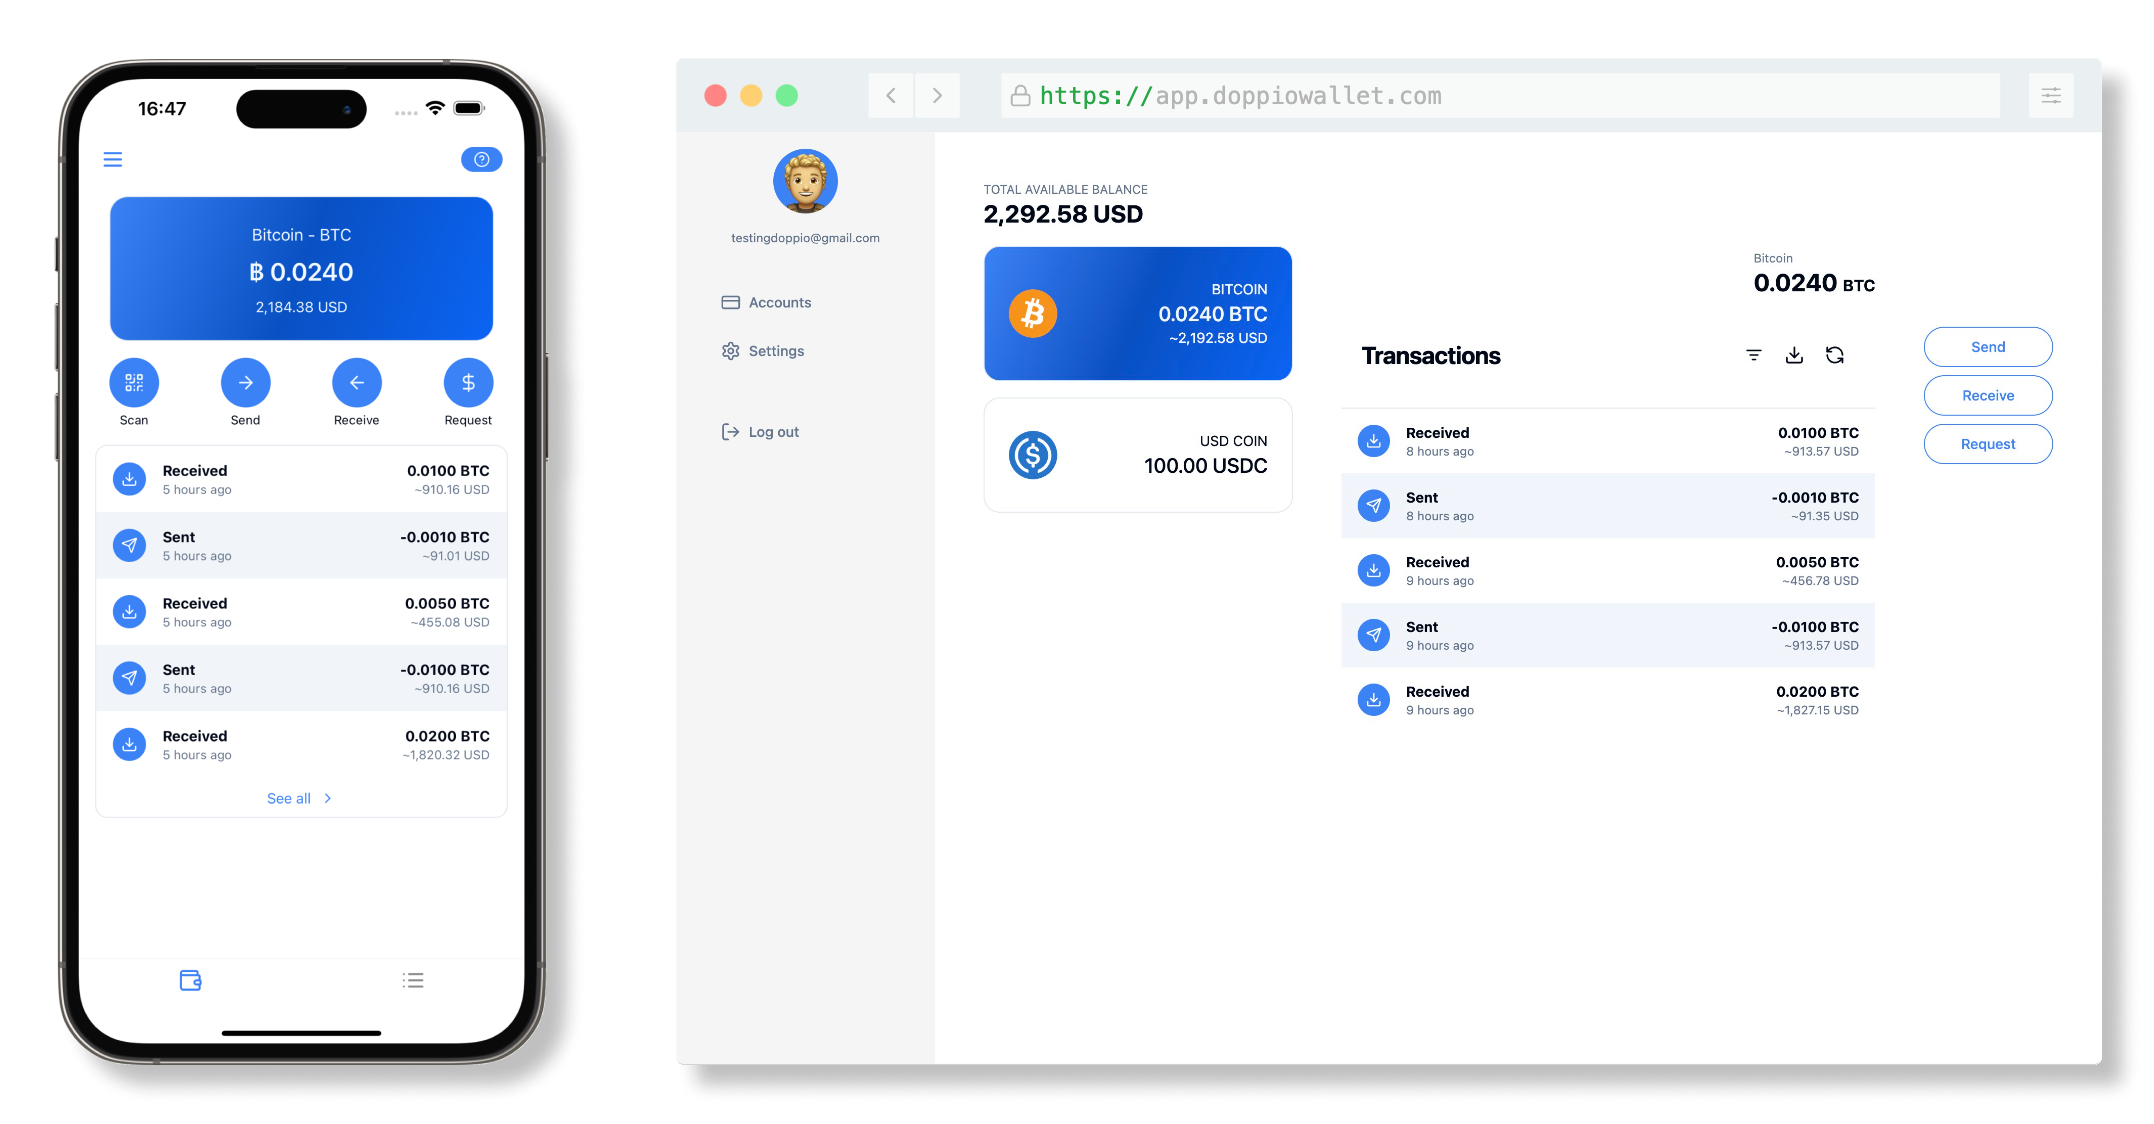Click the Receive button on desktop
The height and width of the screenshot is (1124, 2154).
click(x=1987, y=395)
